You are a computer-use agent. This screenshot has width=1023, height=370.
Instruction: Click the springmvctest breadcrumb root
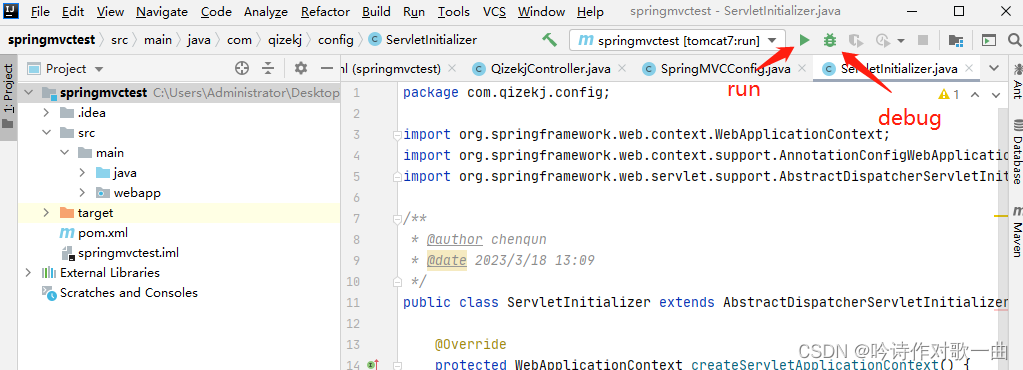tap(52, 40)
